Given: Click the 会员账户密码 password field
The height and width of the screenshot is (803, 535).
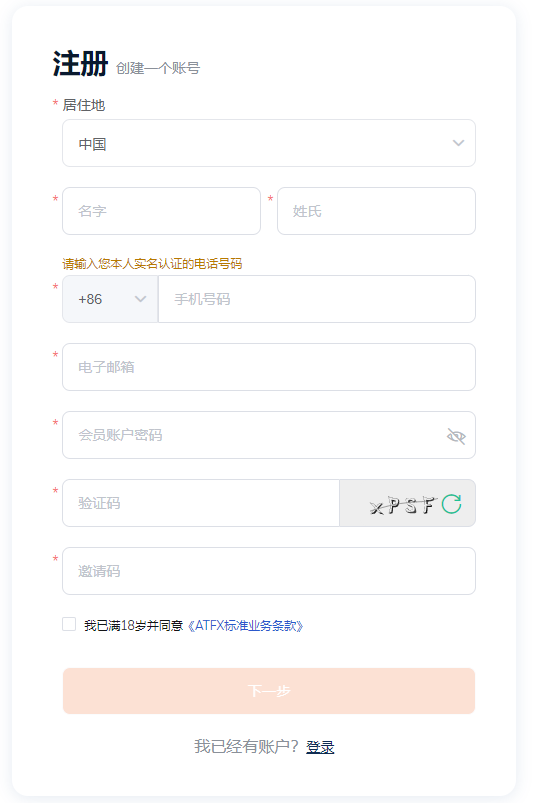Looking at the screenshot, I should pyautogui.click(x=269, y=435).
